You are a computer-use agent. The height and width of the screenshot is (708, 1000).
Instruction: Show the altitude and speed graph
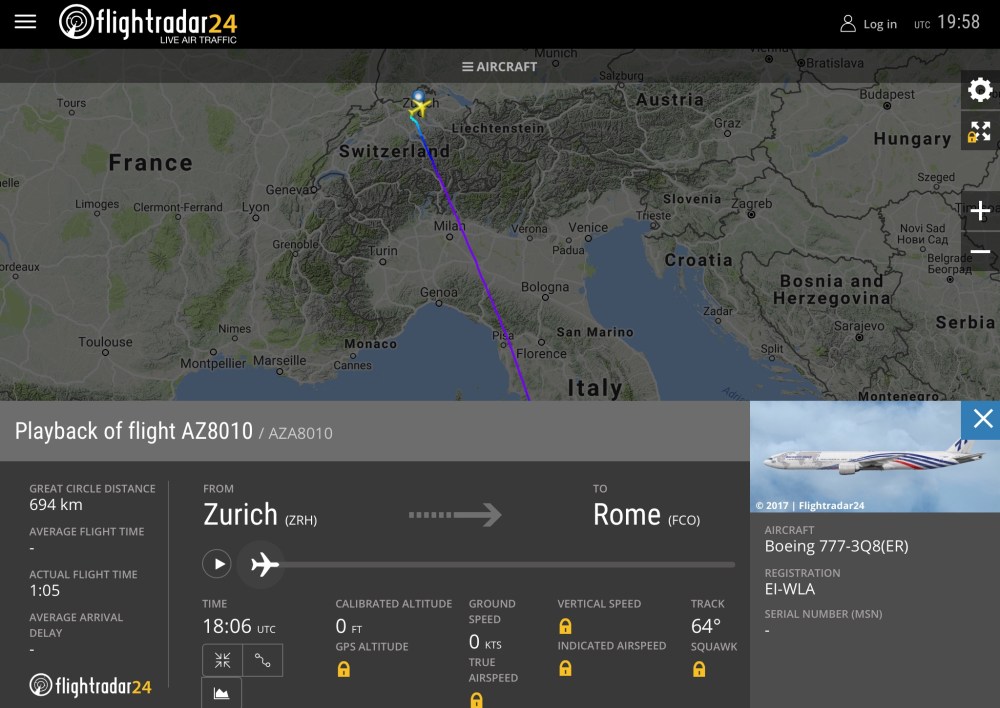tap(222, 693)
